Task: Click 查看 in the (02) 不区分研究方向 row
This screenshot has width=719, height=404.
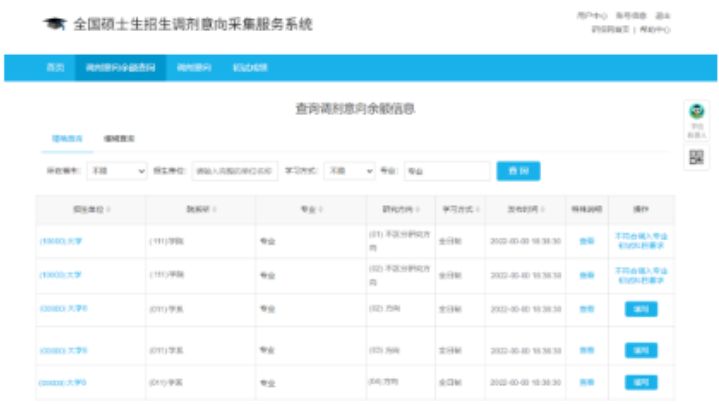Action: tap(586, 275)
